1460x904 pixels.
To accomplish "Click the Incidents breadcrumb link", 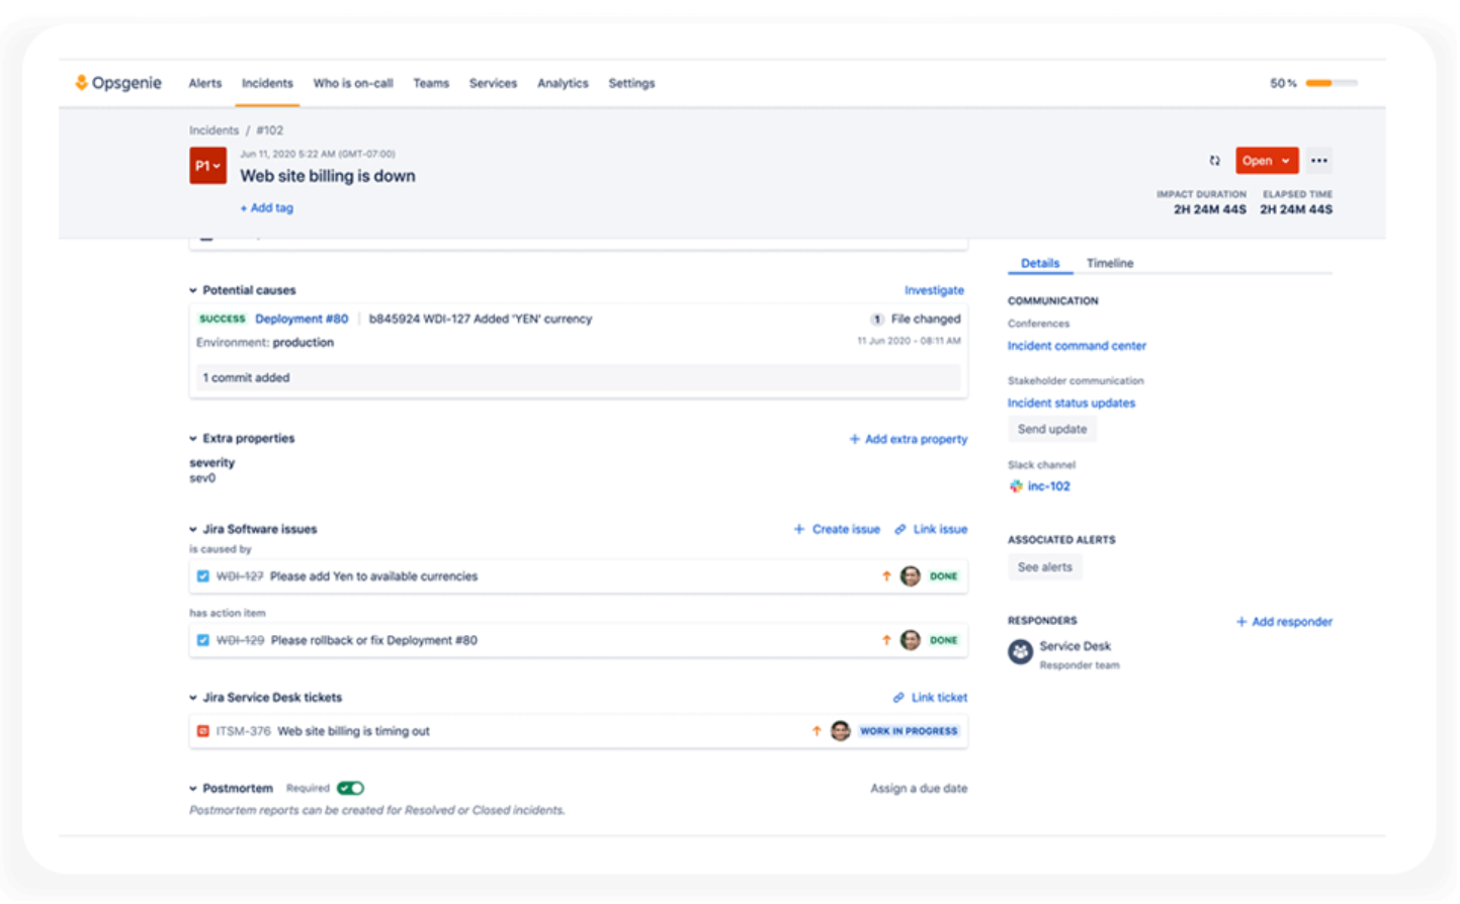I will [214, 131].
